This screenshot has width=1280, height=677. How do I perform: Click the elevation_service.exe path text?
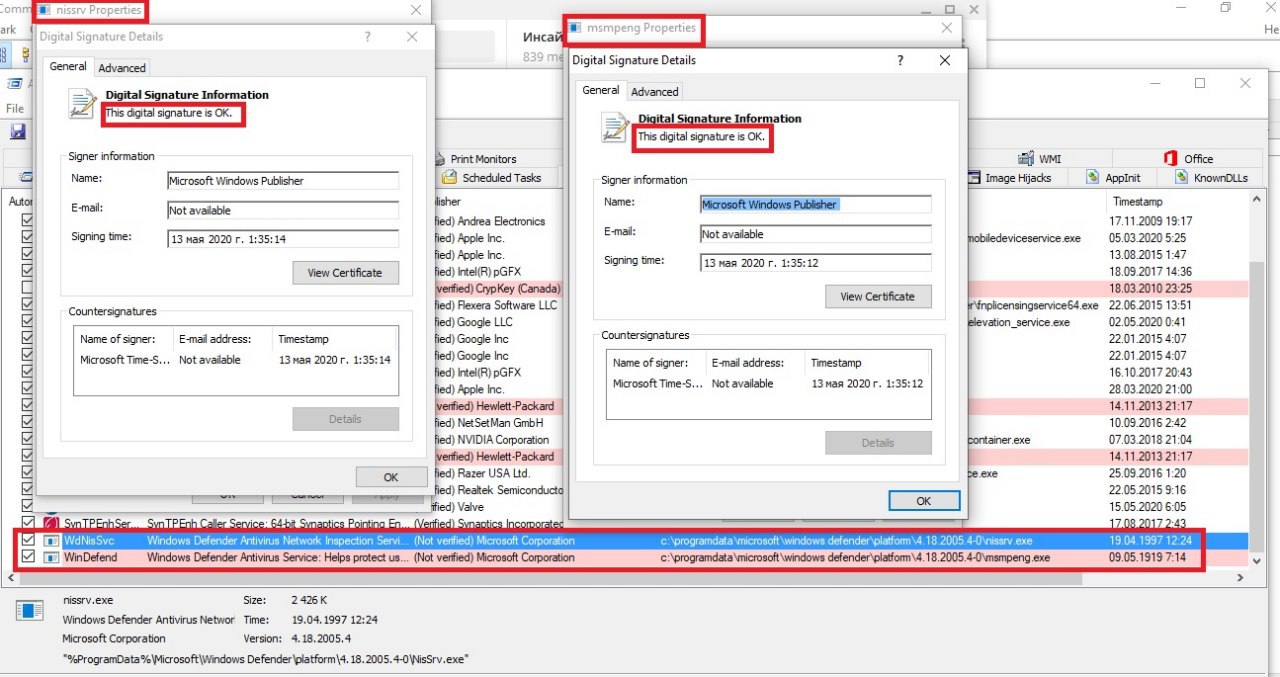point(1019,322)
